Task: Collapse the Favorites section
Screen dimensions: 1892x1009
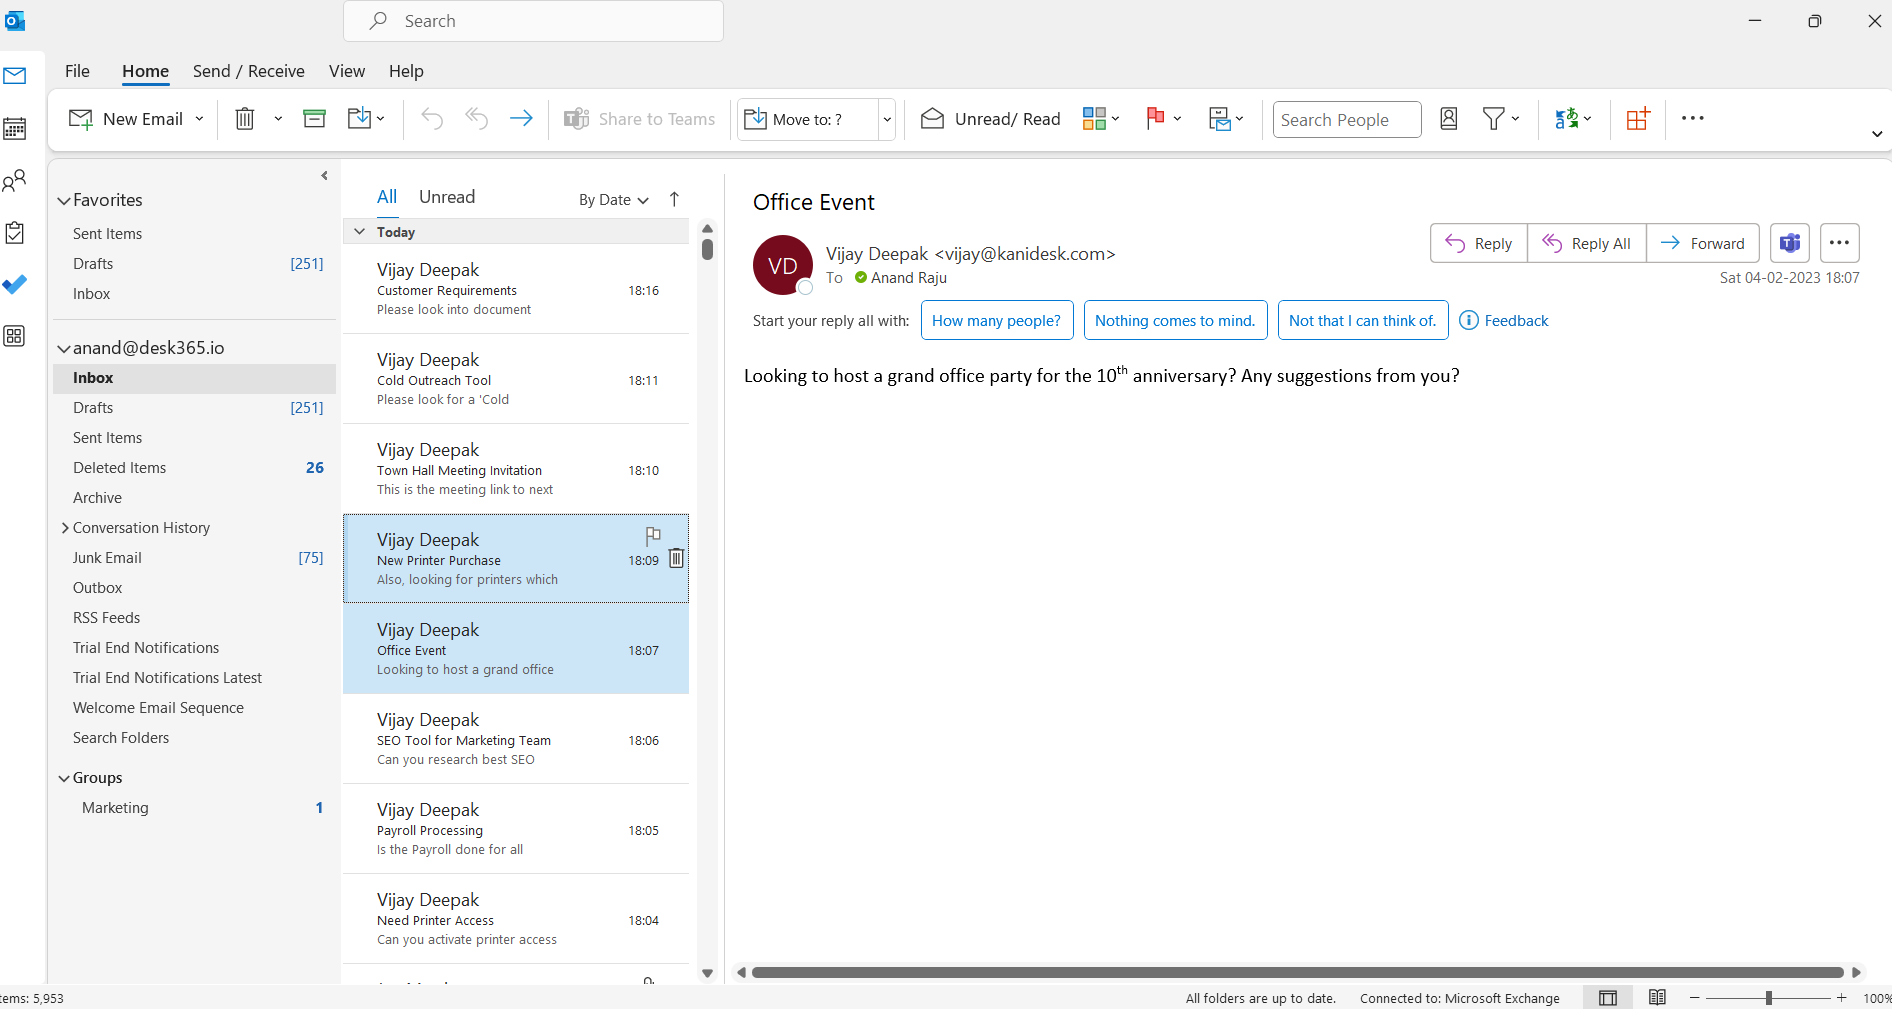Action: pos(64,200)
